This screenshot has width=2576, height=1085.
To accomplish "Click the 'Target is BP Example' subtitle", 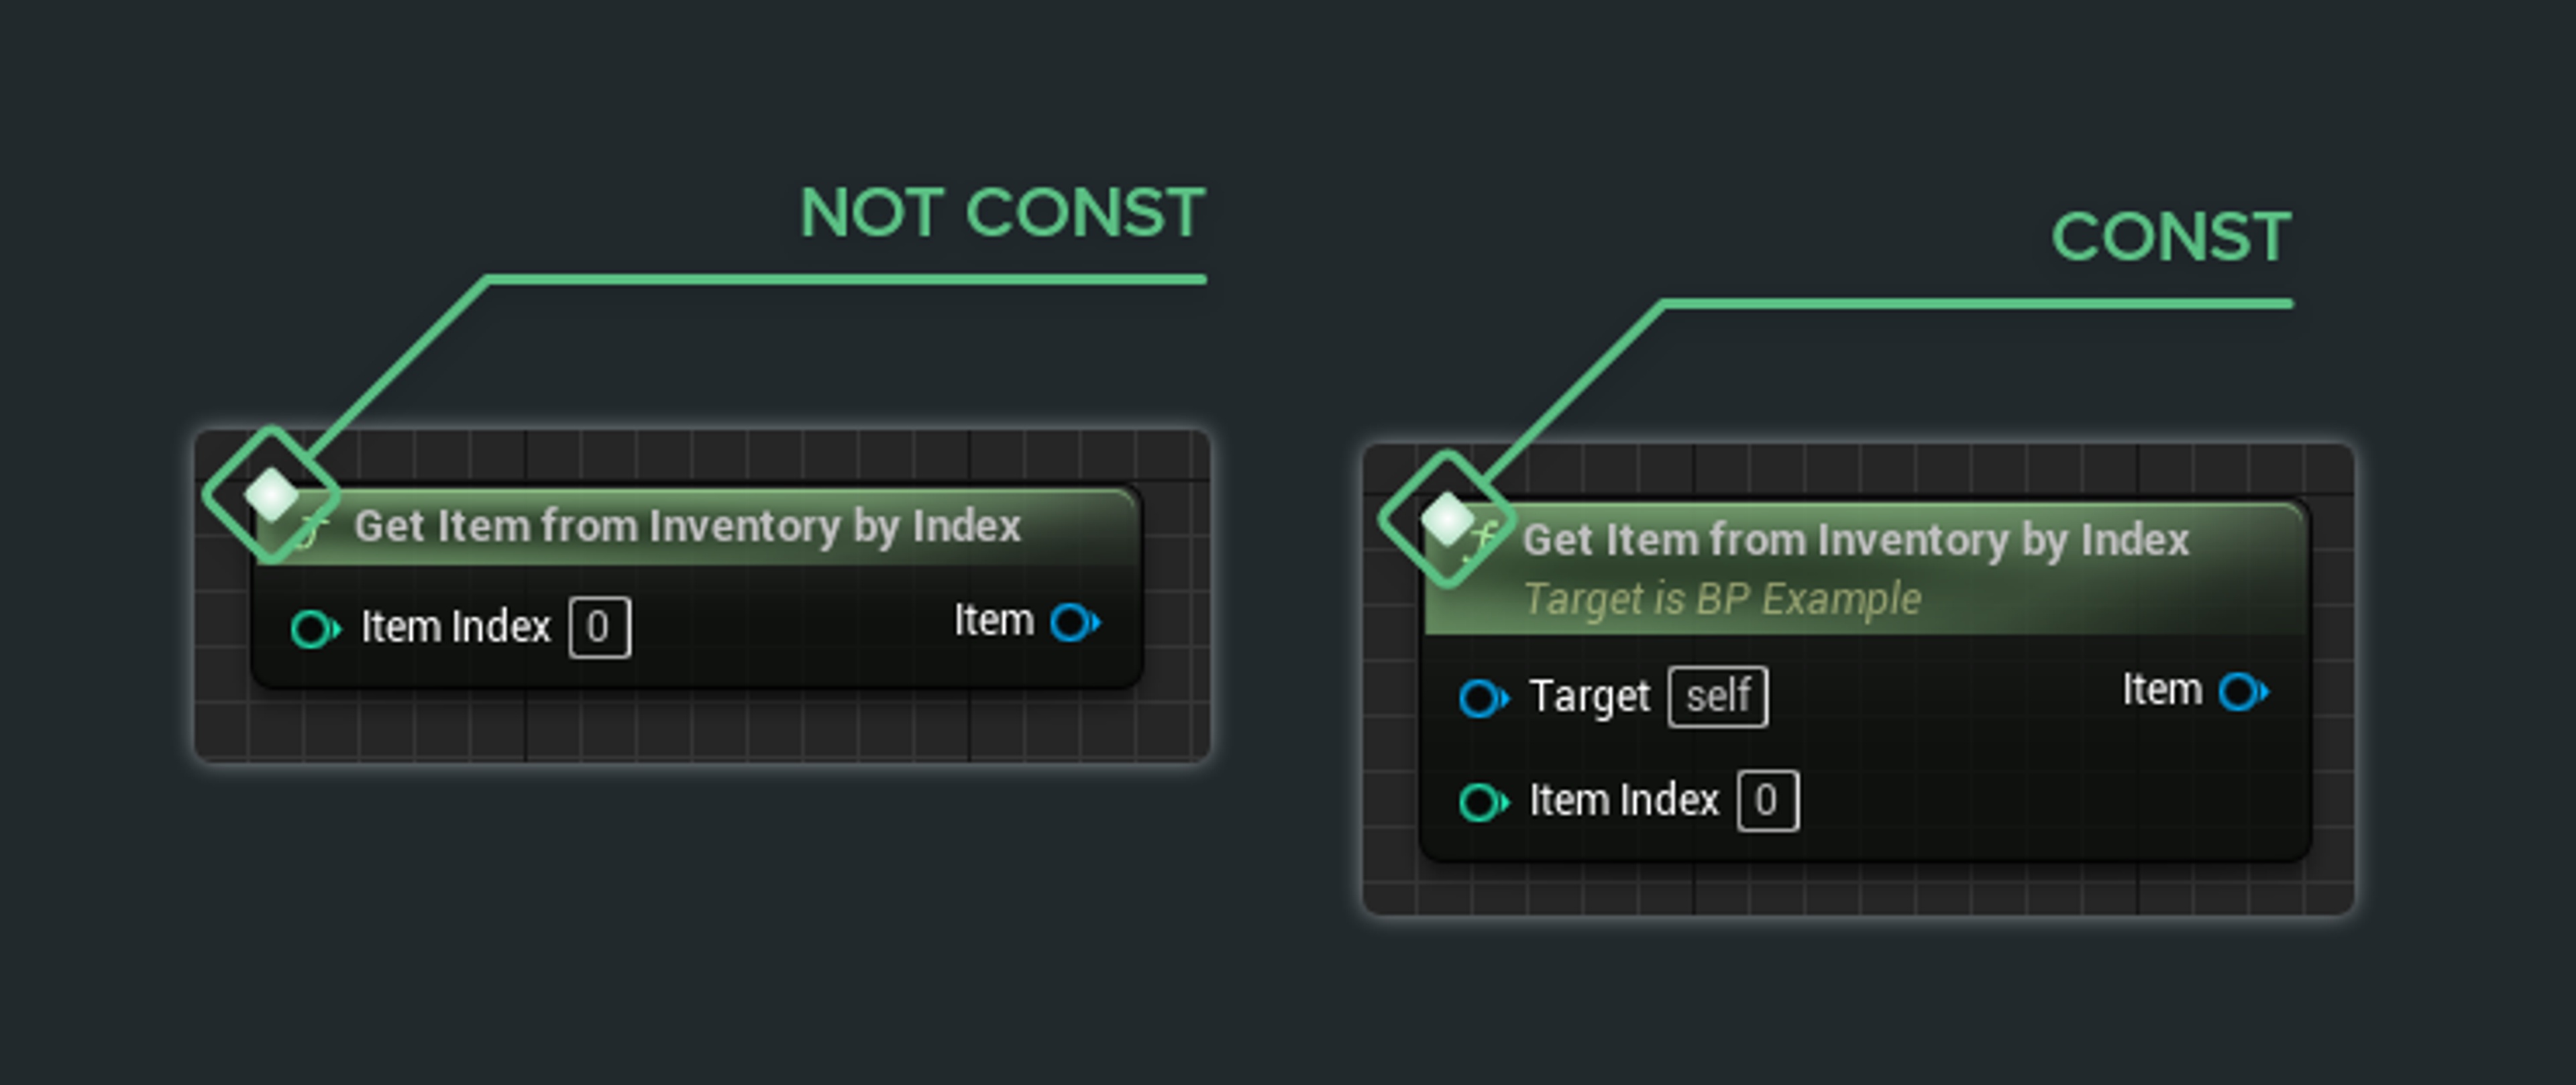I will pyautogui.click(x=1721, y=599).
